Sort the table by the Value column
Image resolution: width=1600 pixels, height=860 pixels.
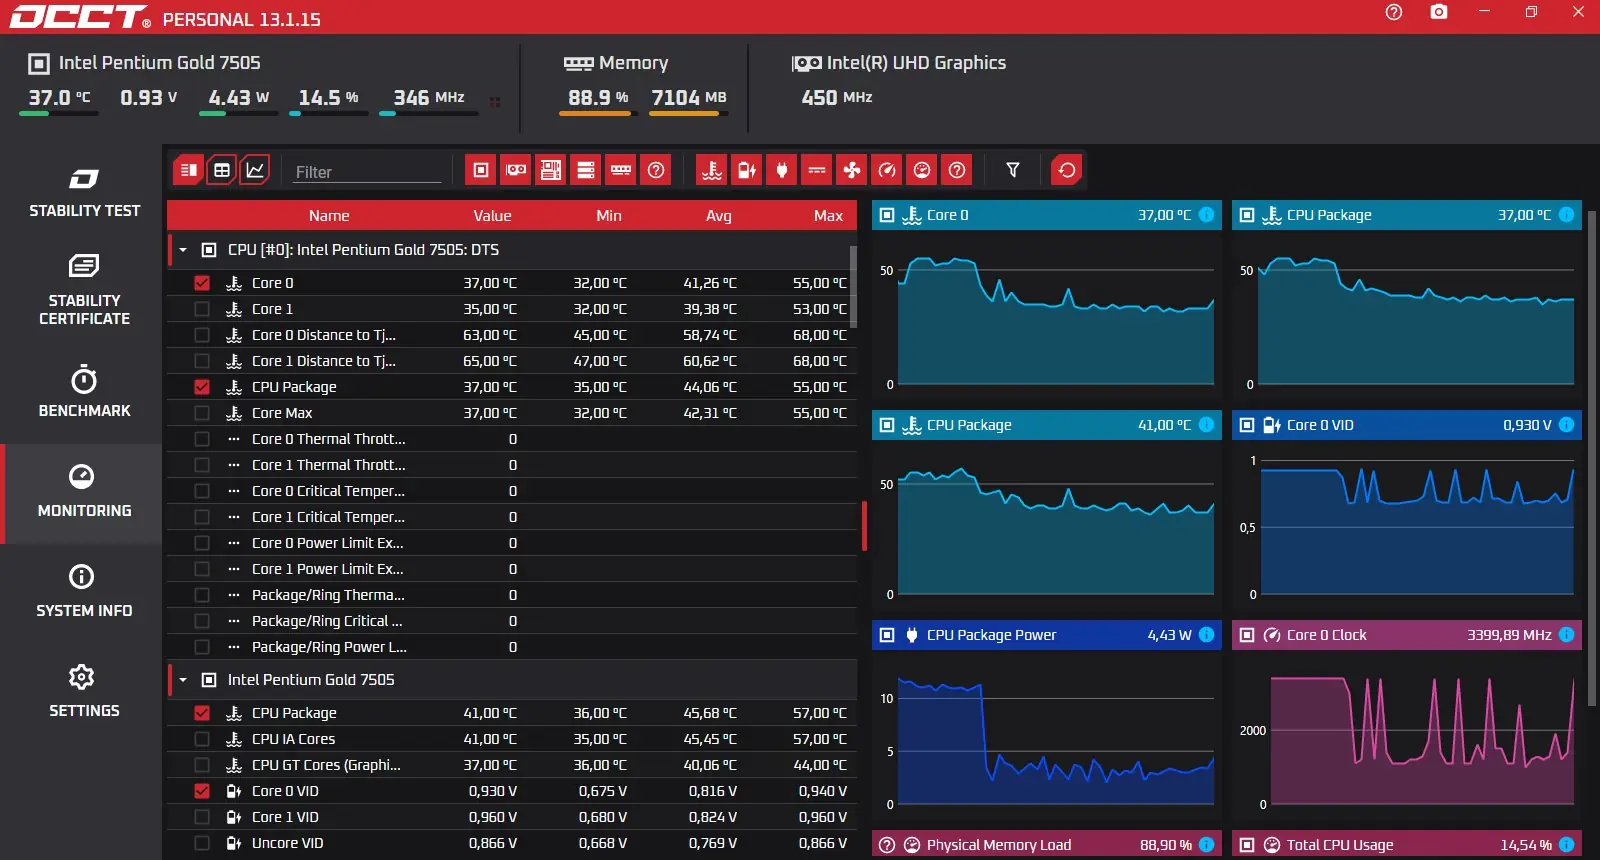[x=492, y=216]
